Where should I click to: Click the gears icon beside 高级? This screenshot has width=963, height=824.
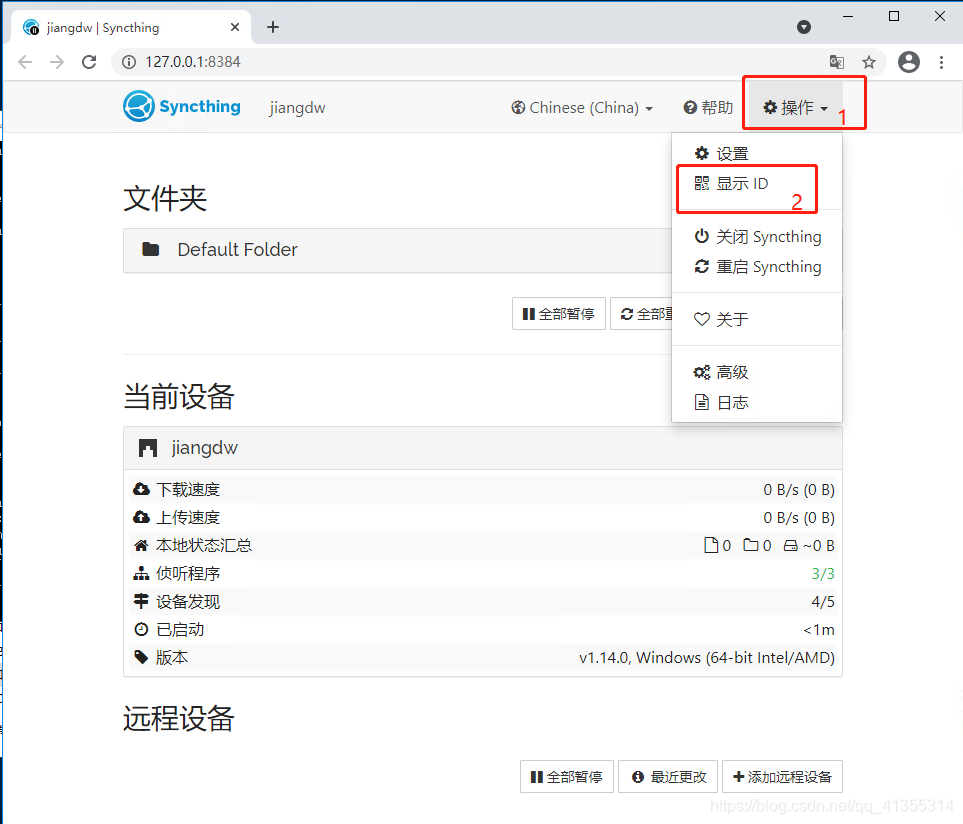click(x=701, y=372)
